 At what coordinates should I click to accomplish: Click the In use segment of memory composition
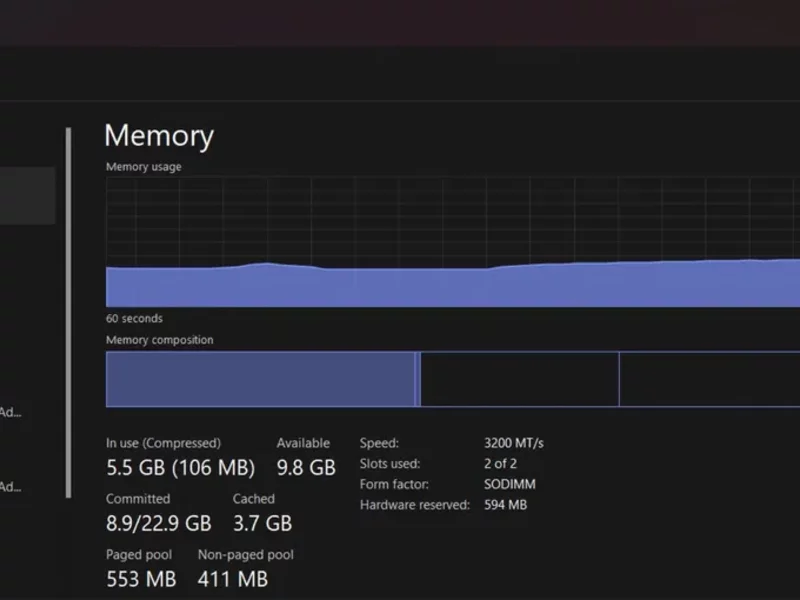260,379
